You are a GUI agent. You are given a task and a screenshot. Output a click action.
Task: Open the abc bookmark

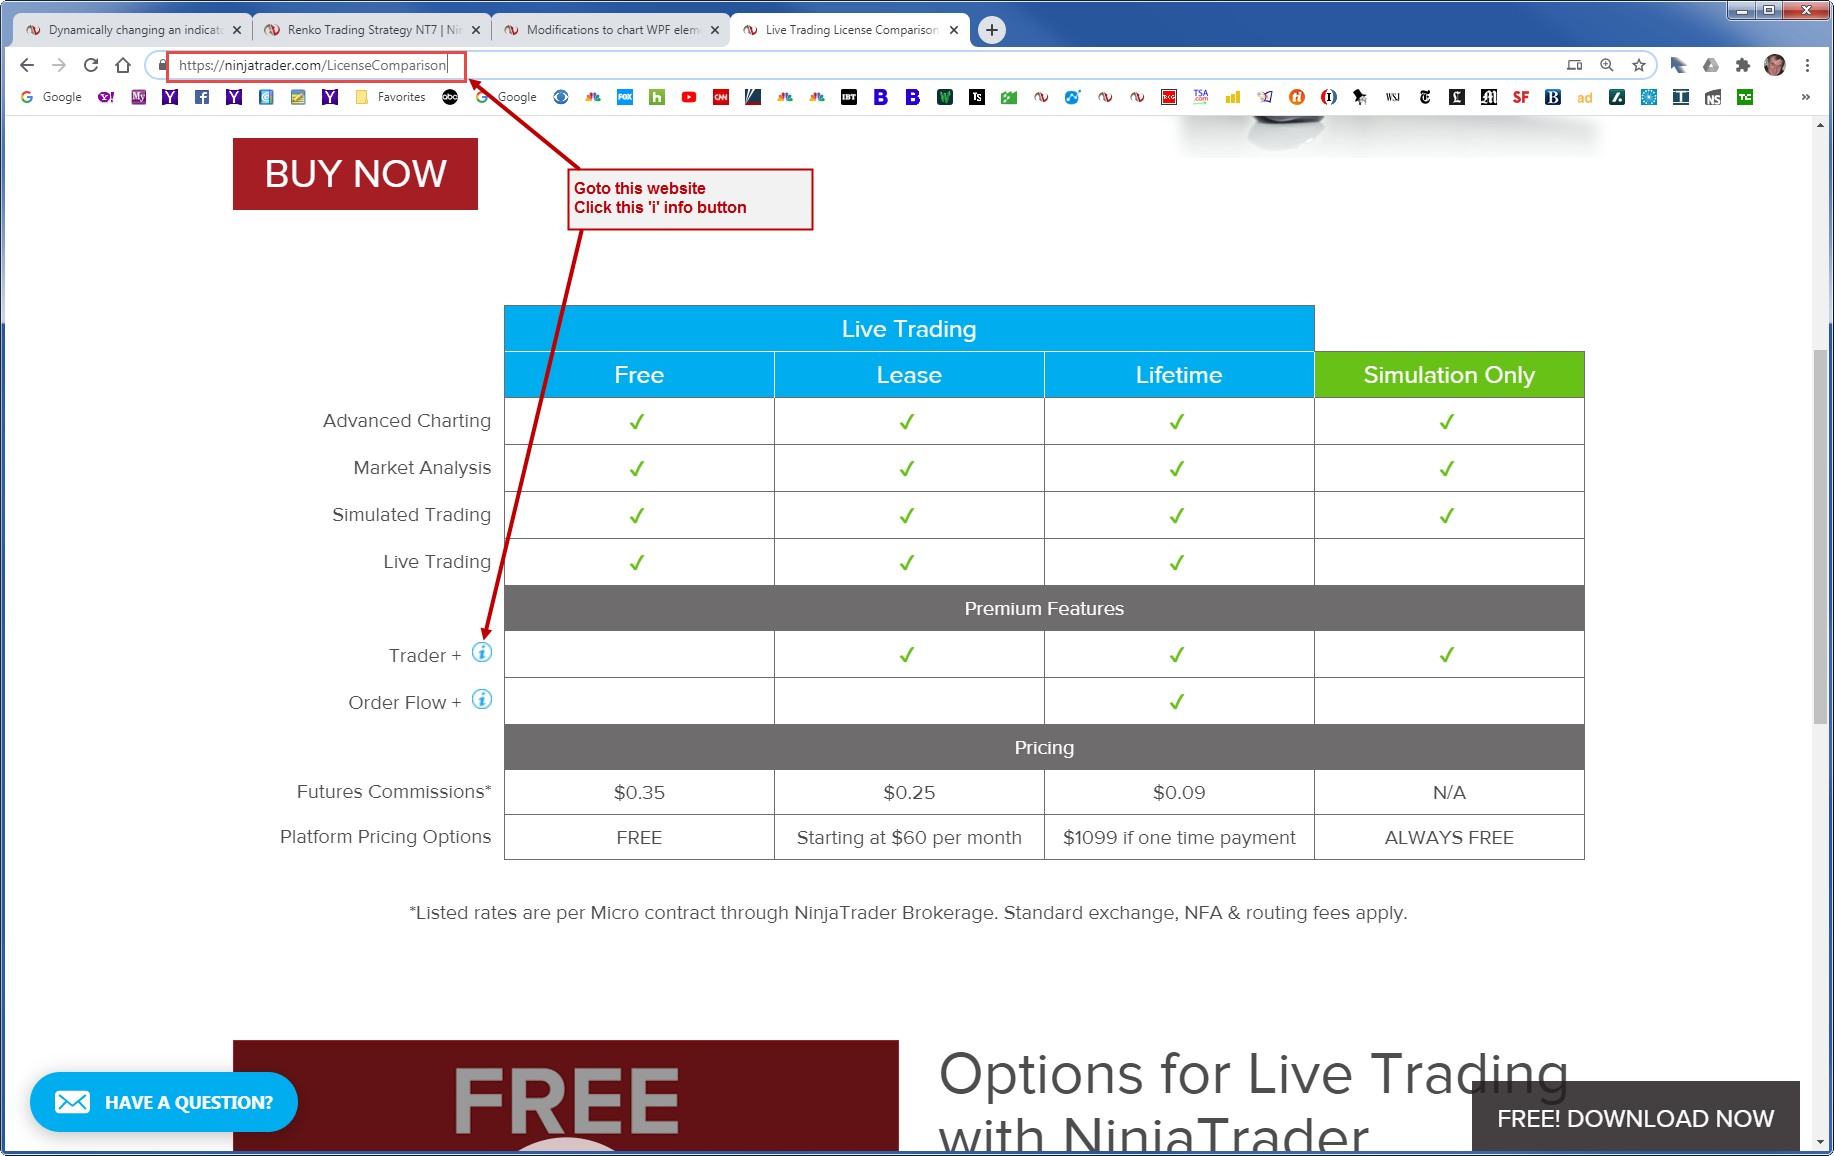(450, 97)
